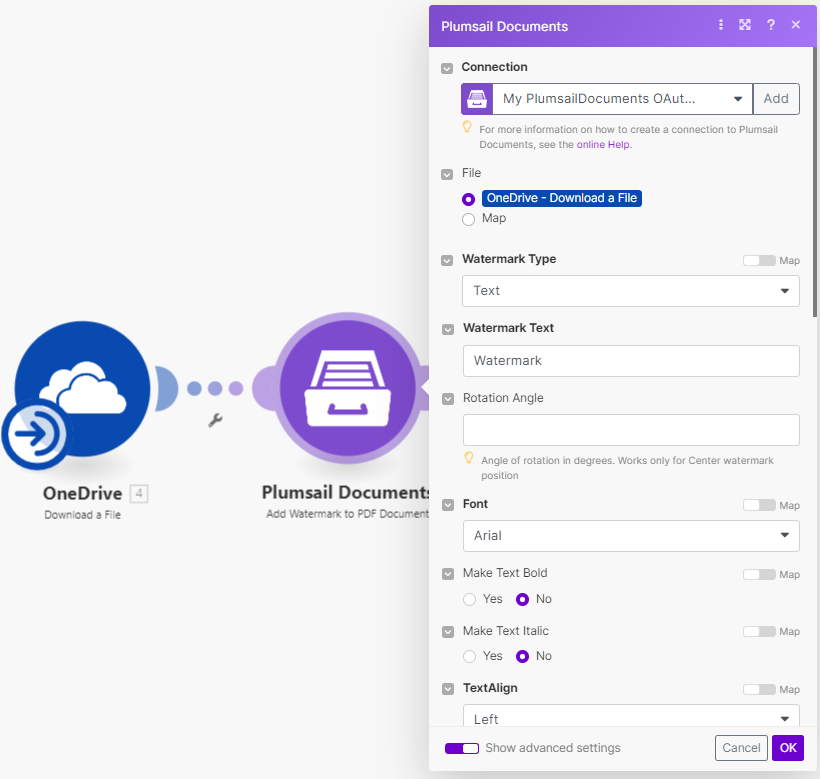This screenshot has width=820, height=779.
Task: Collapse the File field arrow
Action: click(x=447, y=174)
